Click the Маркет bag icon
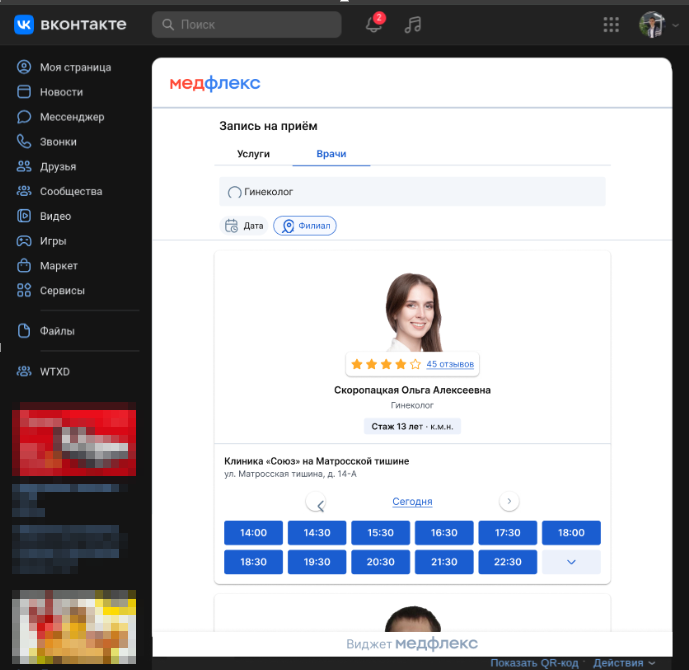This screenshot has width=689, height=670. 24,265
